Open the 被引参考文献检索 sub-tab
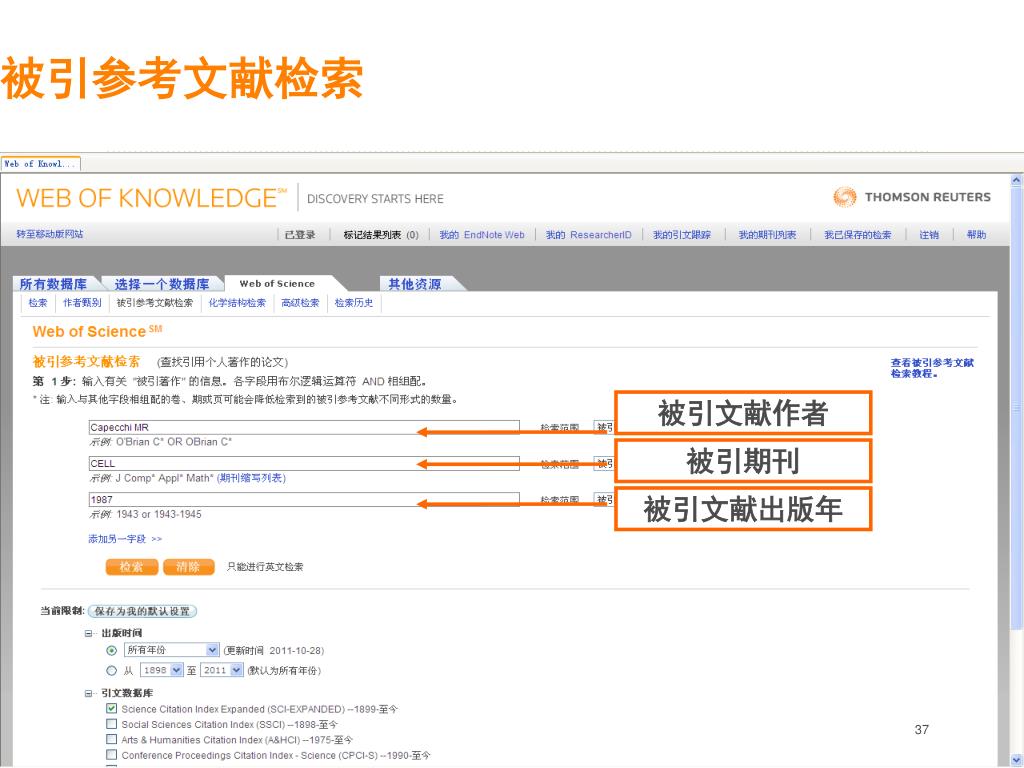 pyautogui.click(x=155, y=302)
